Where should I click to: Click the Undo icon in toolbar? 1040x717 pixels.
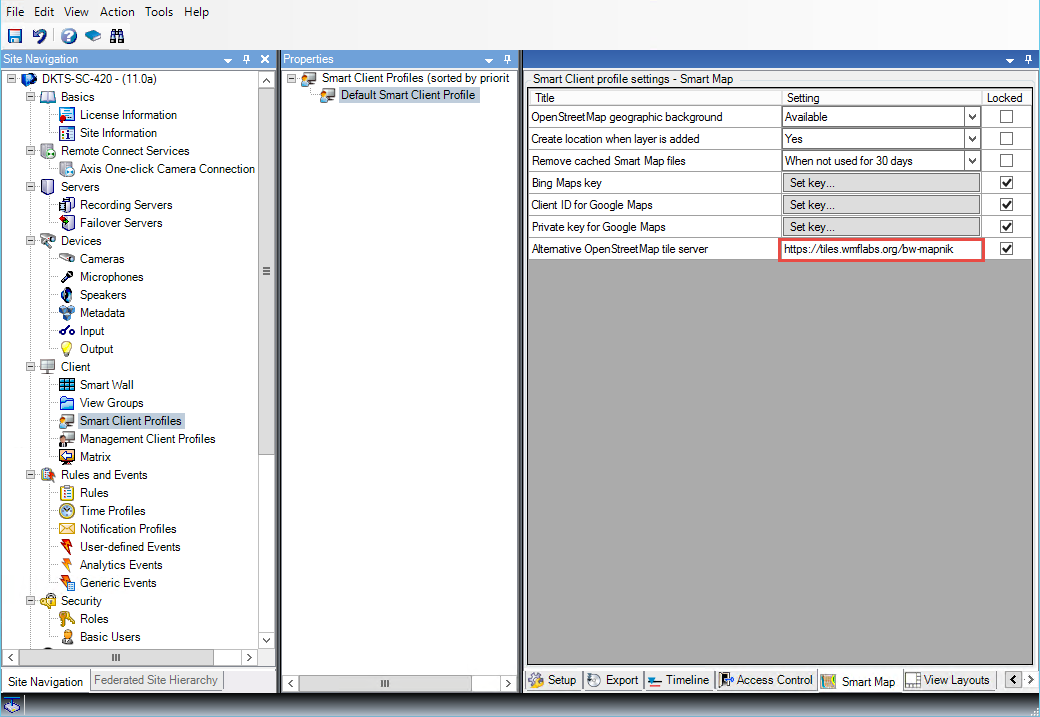click(39, 36)
